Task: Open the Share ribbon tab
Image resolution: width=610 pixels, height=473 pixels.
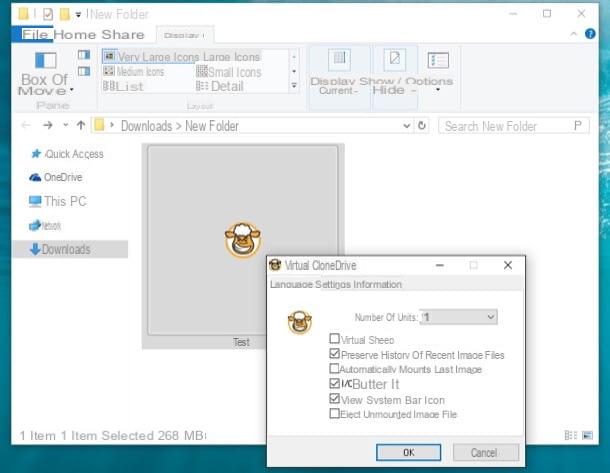Action: tap(123, 35)
